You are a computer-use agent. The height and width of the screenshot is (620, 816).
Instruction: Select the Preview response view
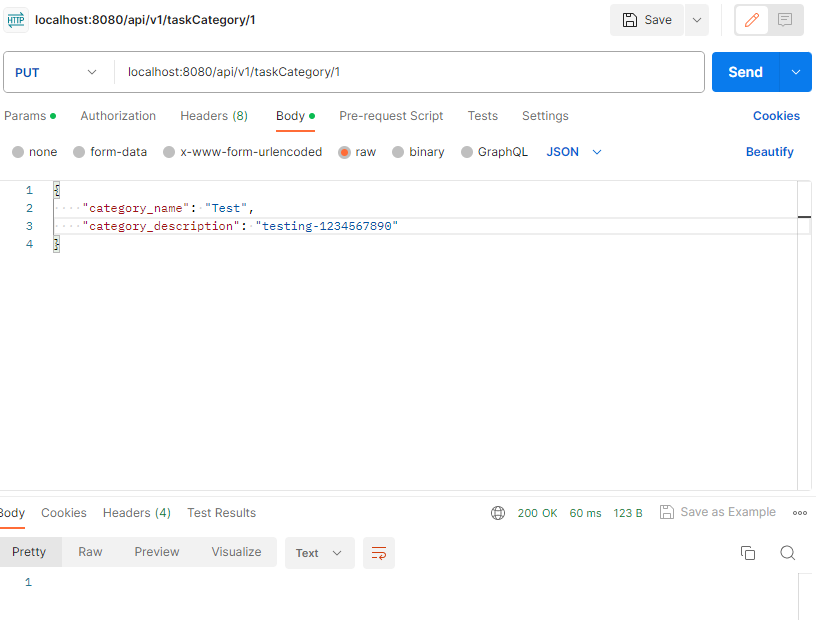(x=157, y=552)
